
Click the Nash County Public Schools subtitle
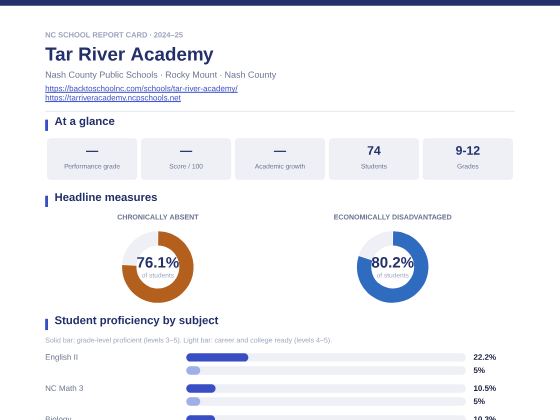tap(161, 75)
